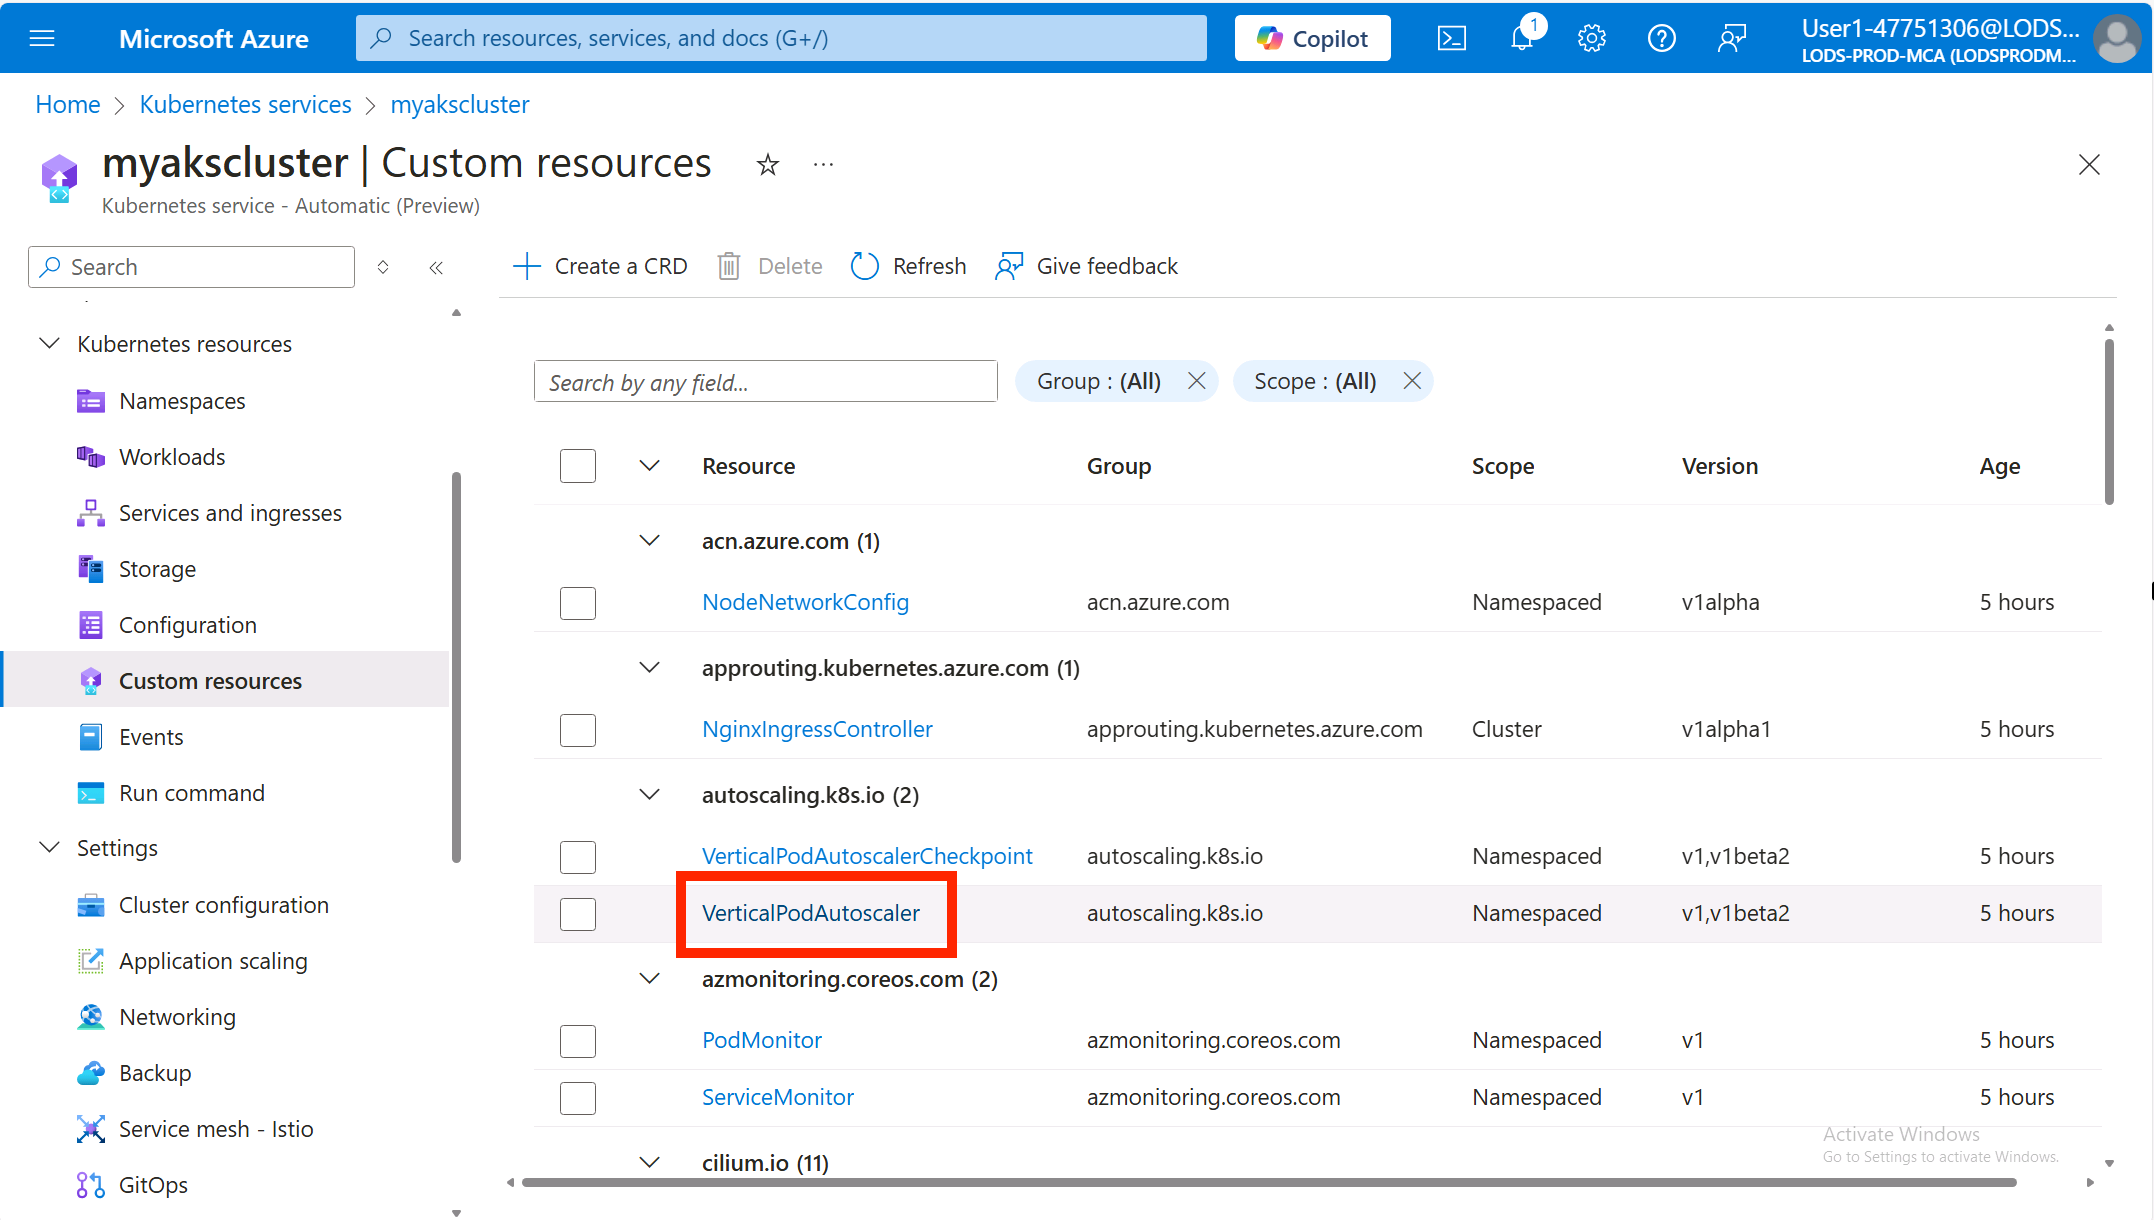Click the Delete trash icon
The width and height of the screenshot is (2154, 1220).
[x=729, y=266]
